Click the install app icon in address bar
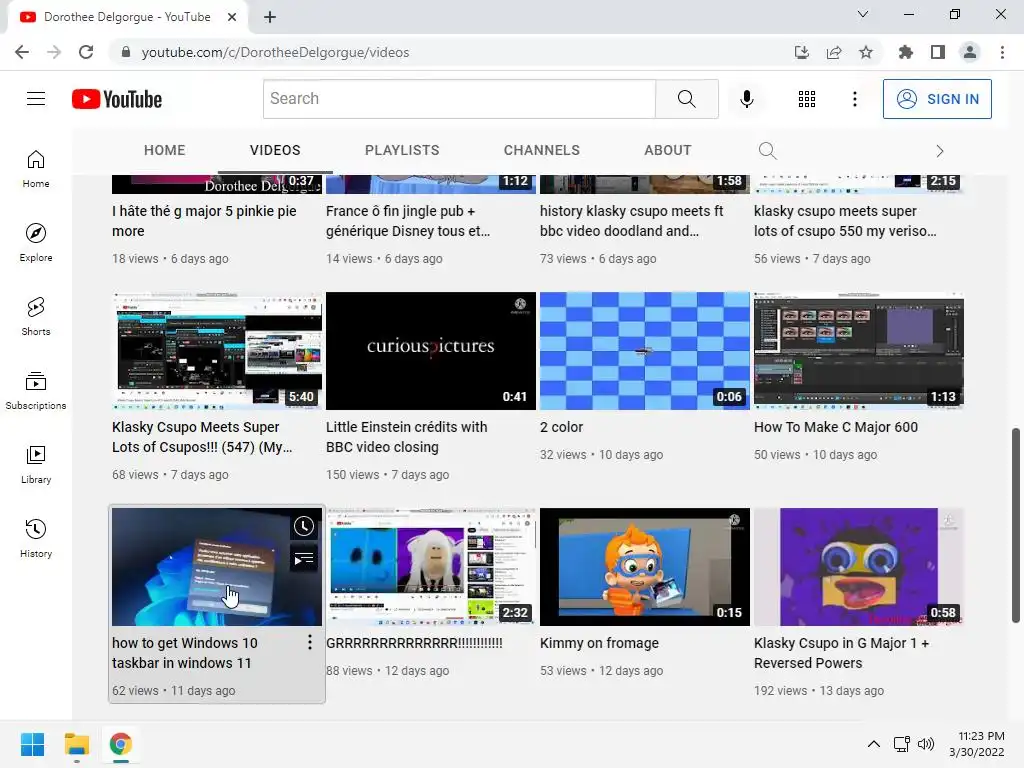The height and width of the screenshot is (768, 1024). 802,52
